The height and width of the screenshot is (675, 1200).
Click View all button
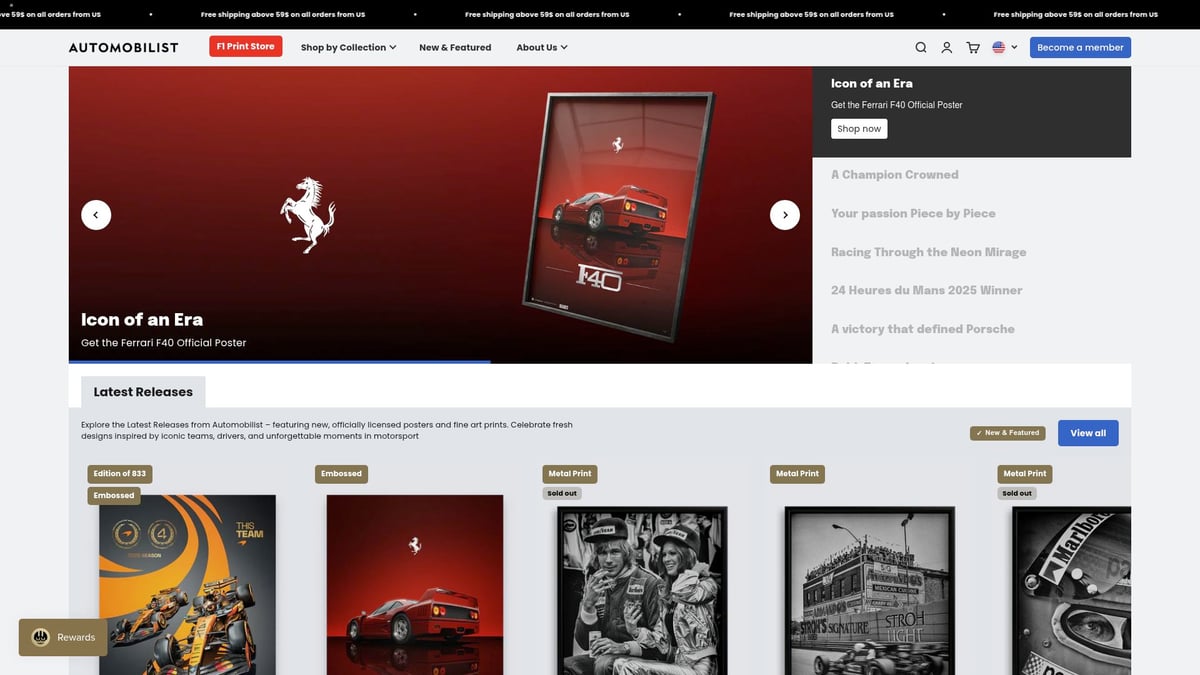point(1088,433)
